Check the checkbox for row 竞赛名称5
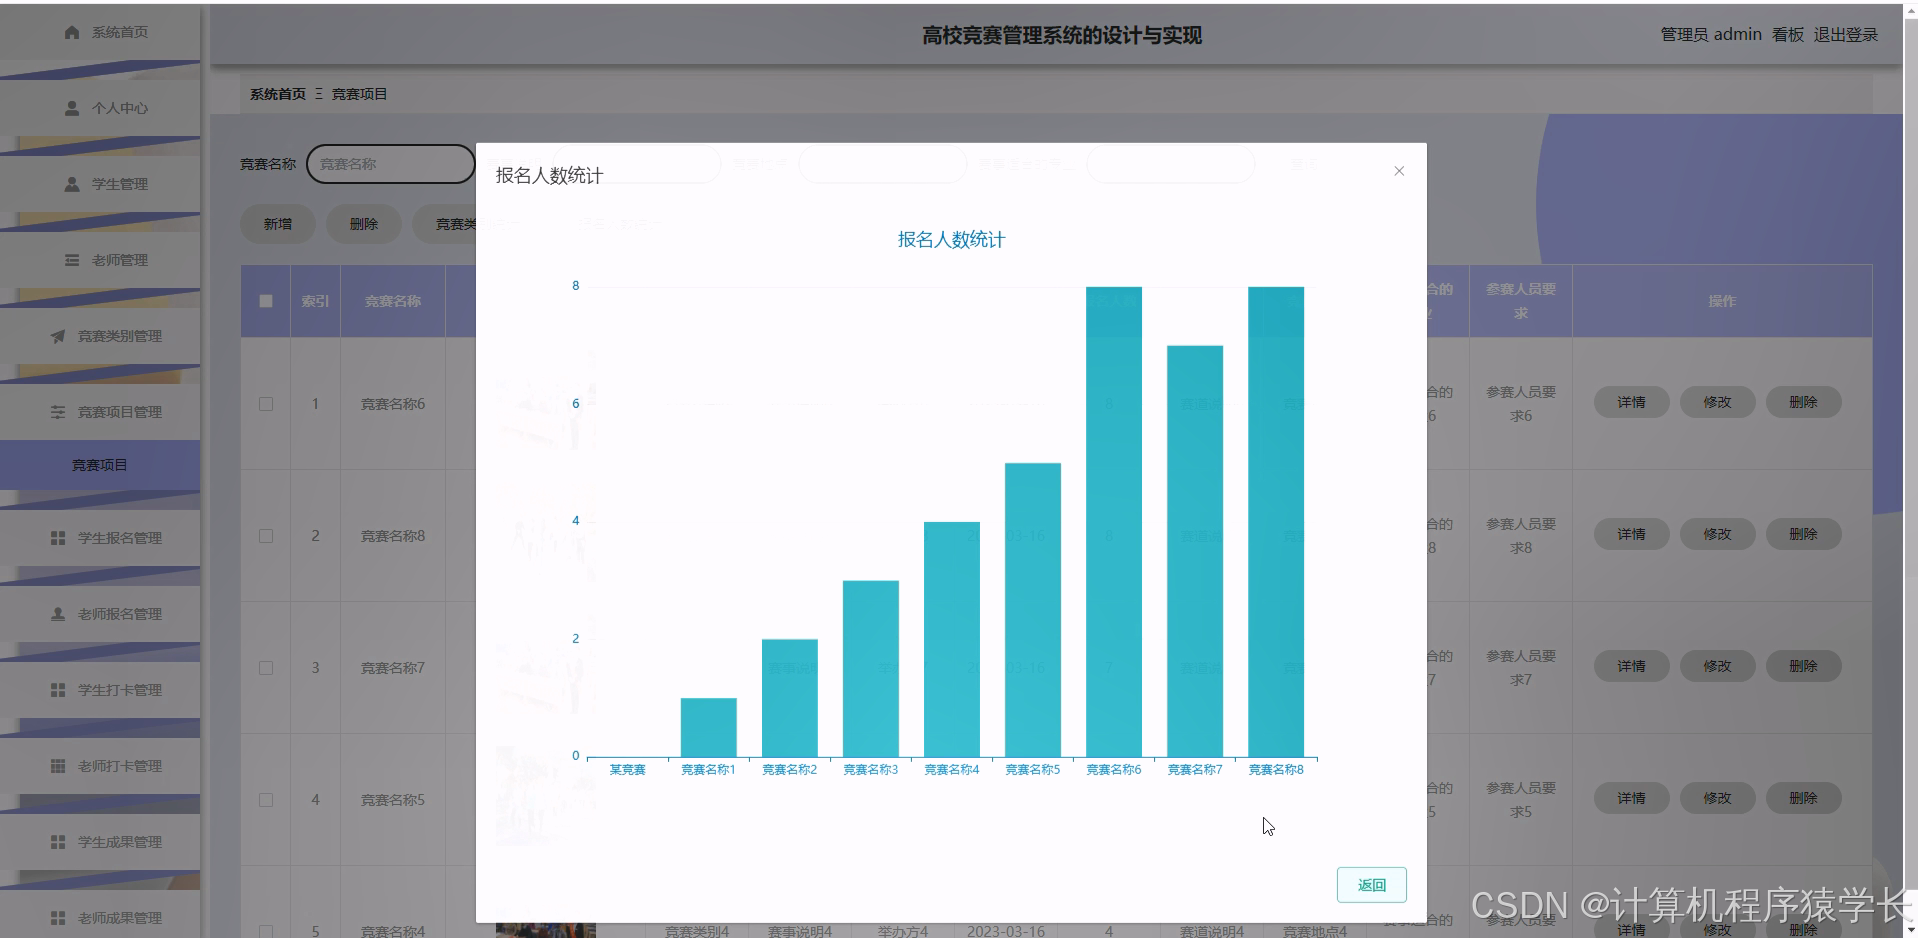This screenshot has width=1918, height=938. point(266,800)
